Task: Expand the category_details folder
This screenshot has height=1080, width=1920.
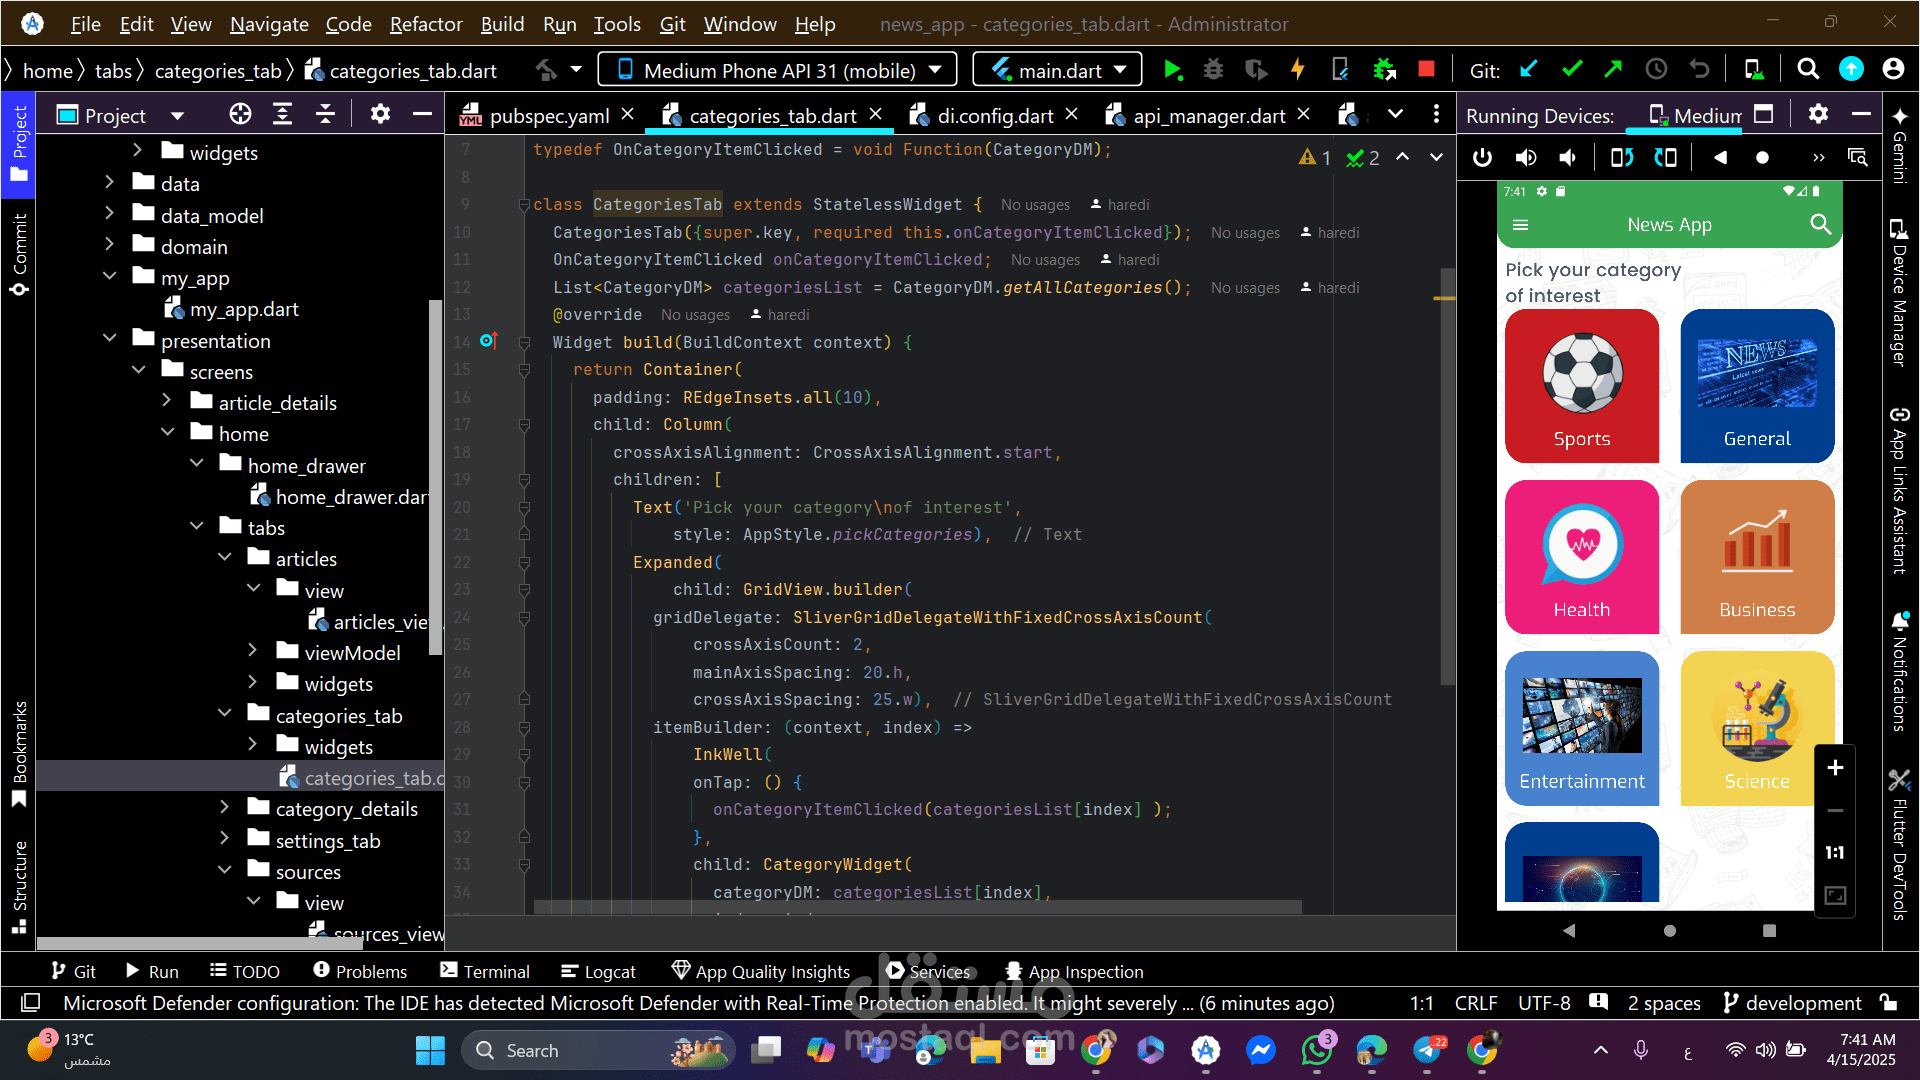Action: (x=225, y=808)
